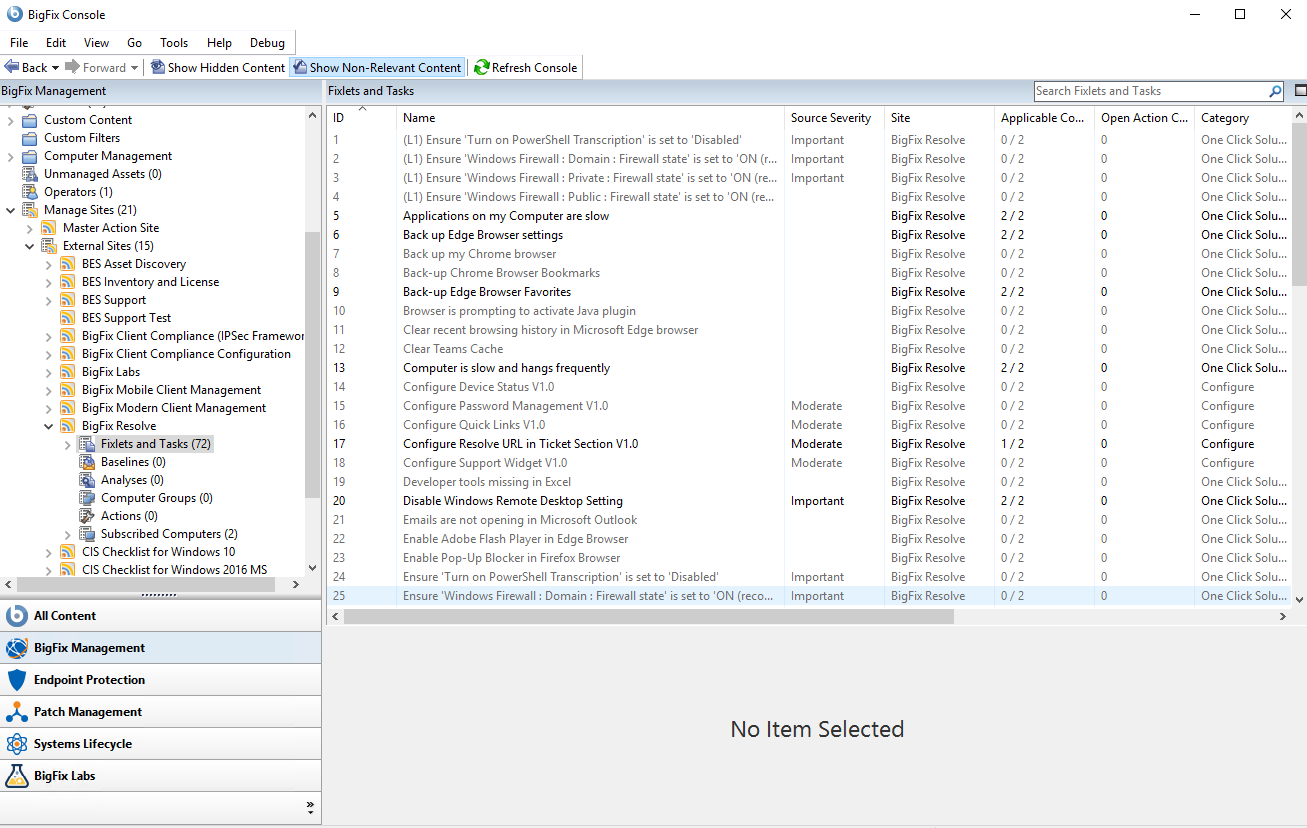
Task: Collapse the External Sites node
Action: click(30, 246)
